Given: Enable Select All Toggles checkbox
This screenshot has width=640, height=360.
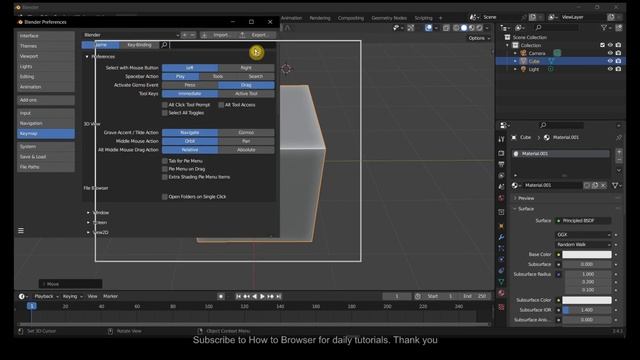Looking at the screenshot, I should pyautogui.click(x=165, y=113).
